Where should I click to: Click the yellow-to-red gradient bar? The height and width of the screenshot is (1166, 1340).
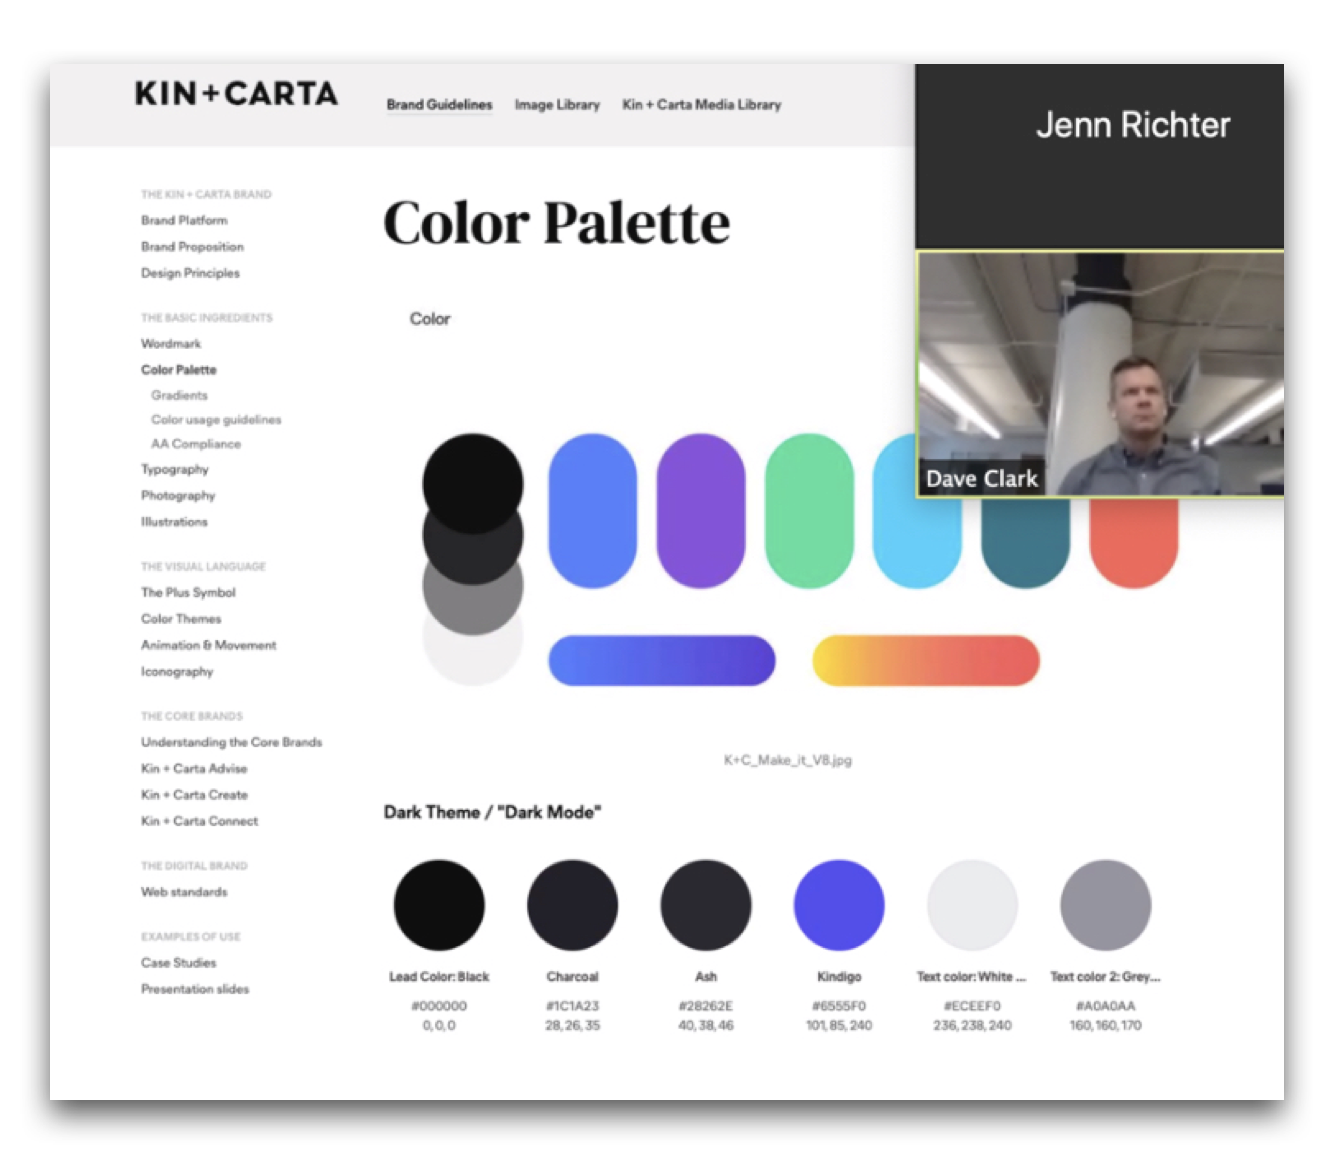pos(926,660)
